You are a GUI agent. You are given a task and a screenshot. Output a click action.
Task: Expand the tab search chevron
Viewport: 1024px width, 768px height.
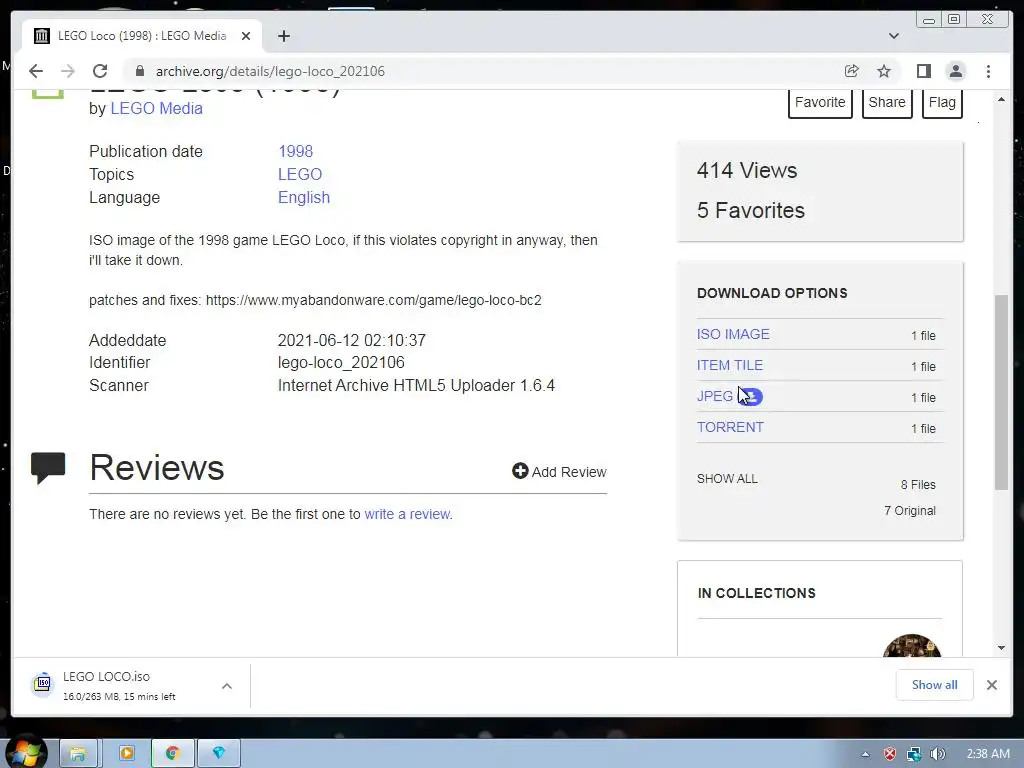point(894,36)
